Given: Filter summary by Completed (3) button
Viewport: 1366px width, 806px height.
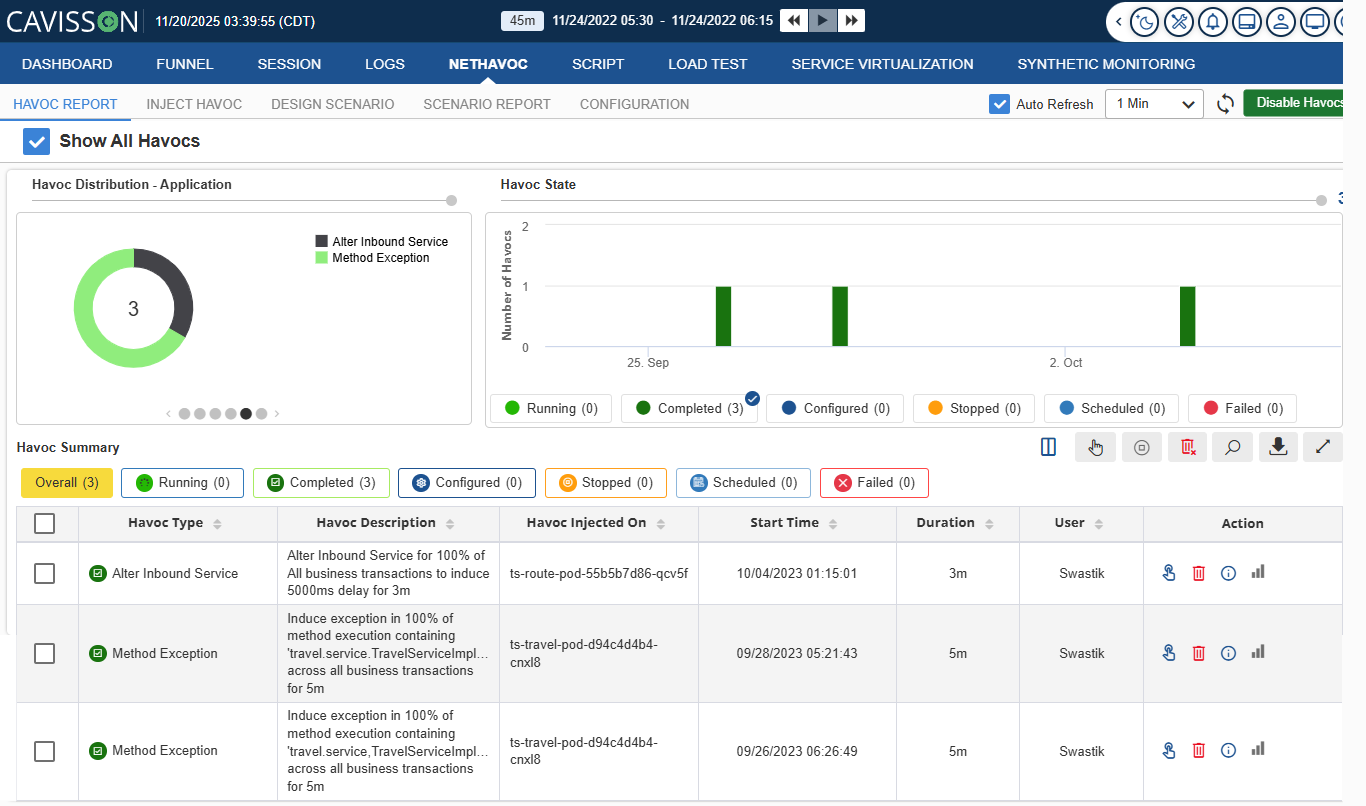Looking at the screenshot, I should pos(322,483).
